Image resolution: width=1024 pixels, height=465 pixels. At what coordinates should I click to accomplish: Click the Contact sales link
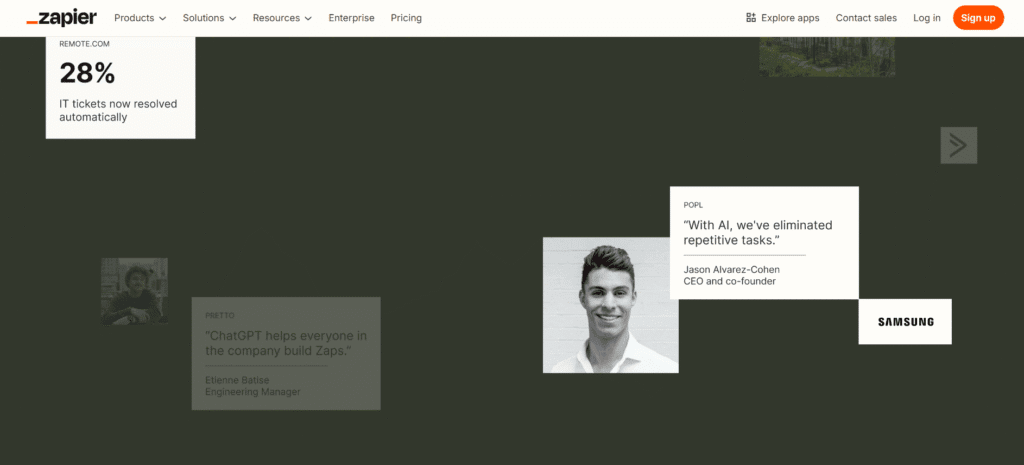(866, 18)
